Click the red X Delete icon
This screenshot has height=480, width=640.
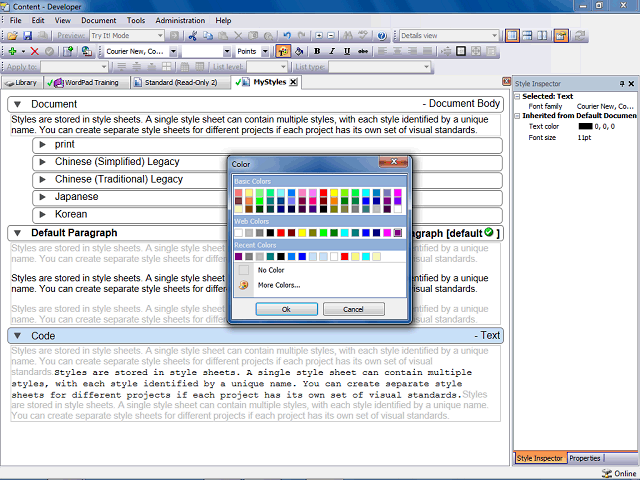(x=35, y=51)
